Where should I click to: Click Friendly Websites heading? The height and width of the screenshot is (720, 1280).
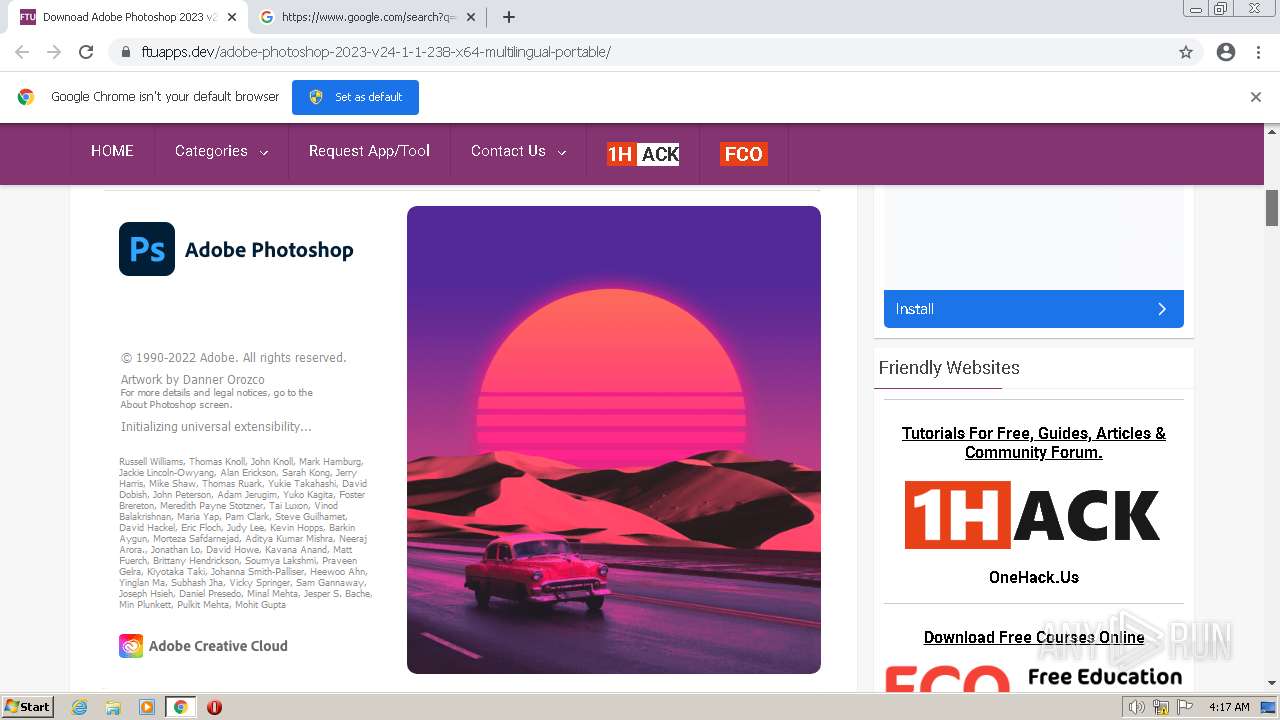[x=949, y=367]
